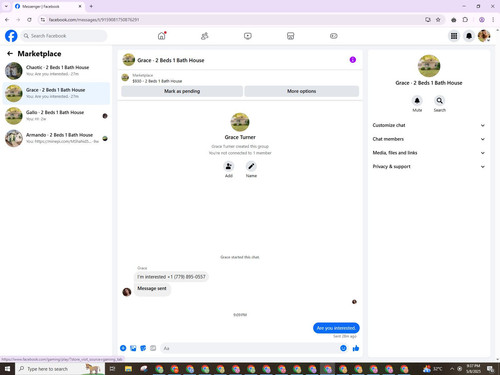Open more actions plus icon in composer

click(x=123, y=348)
